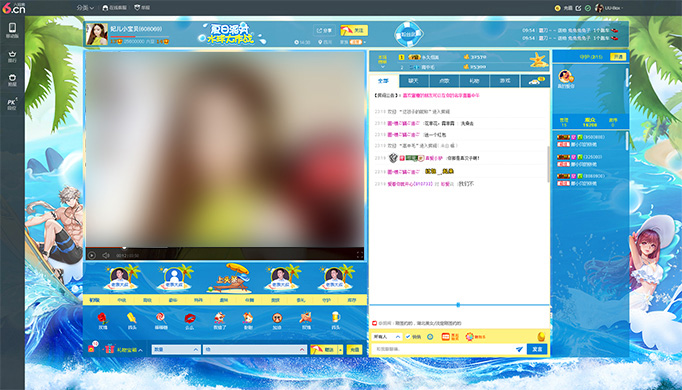Click the blue 发言 send button
This screenshot has width=682, height=390.
(x=537, y=349)
